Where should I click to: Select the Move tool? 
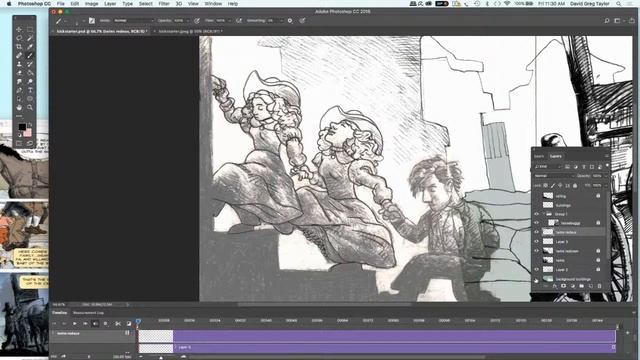pyautogui.click(x=19, y=29)
